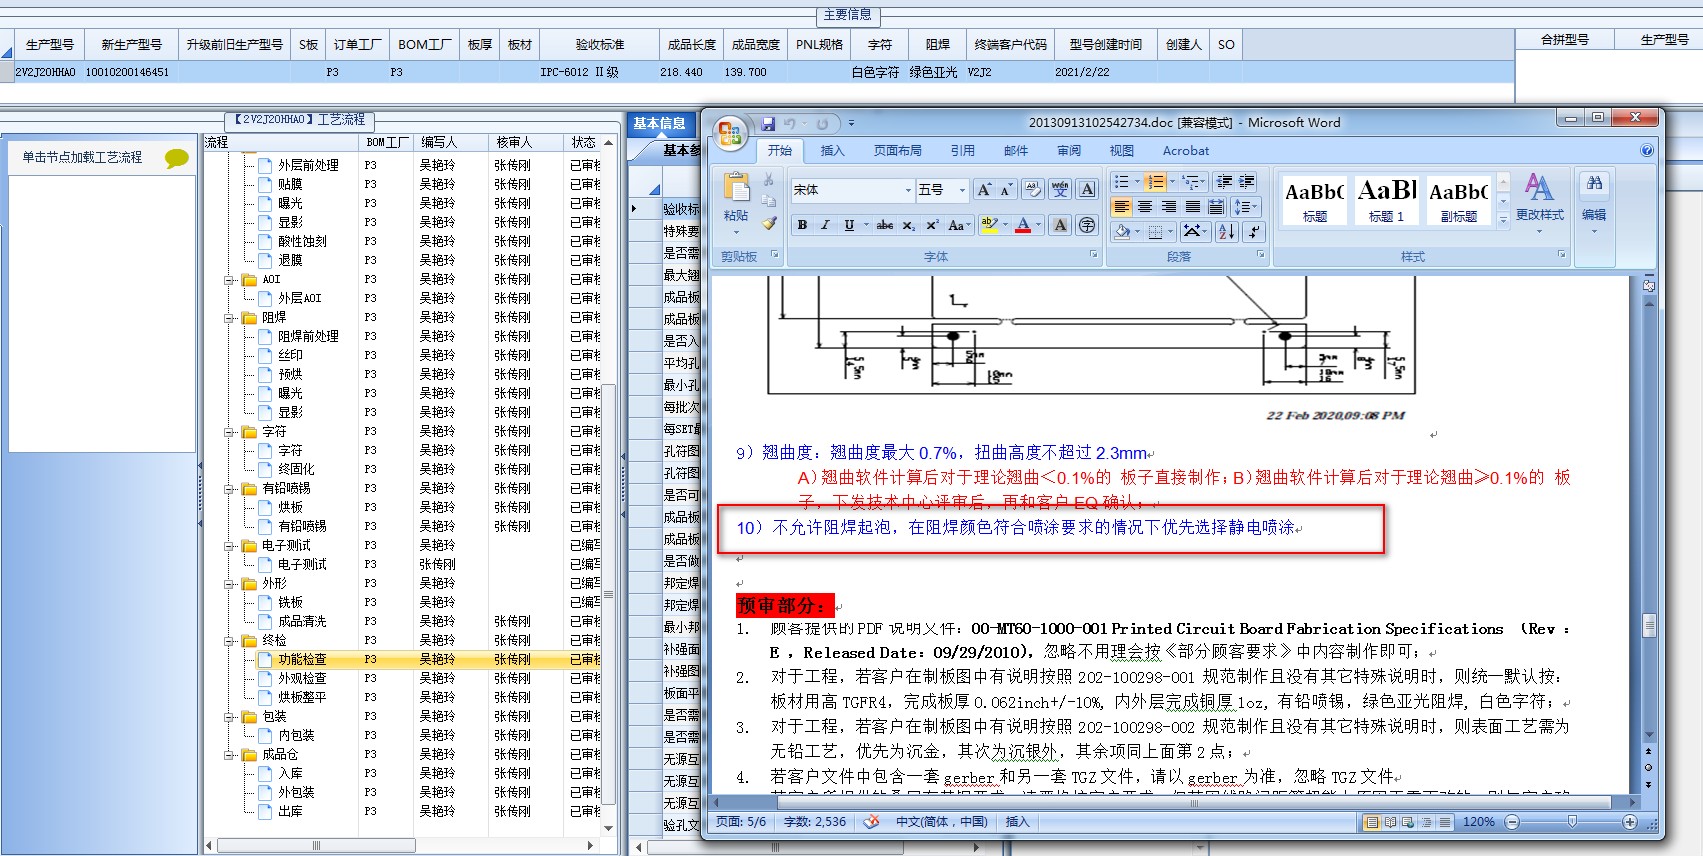Toggle left alignment button
This screenshot has width=1703, height=856.
click(1121, 207)
